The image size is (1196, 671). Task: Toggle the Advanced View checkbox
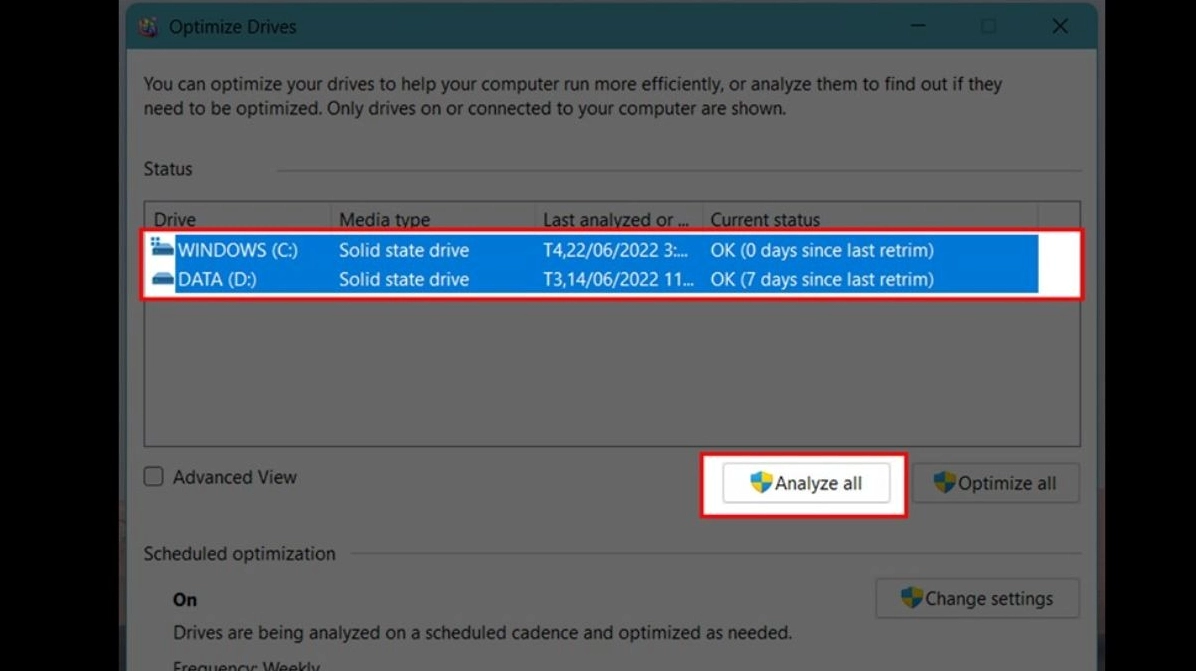point(153,477)
